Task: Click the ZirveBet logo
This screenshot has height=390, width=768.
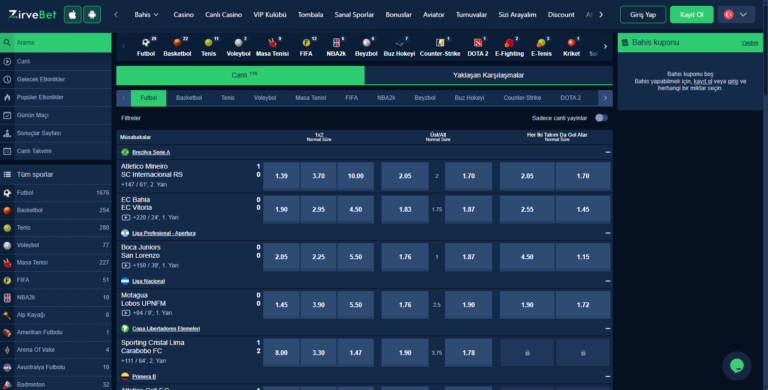Action: [32, 15]
